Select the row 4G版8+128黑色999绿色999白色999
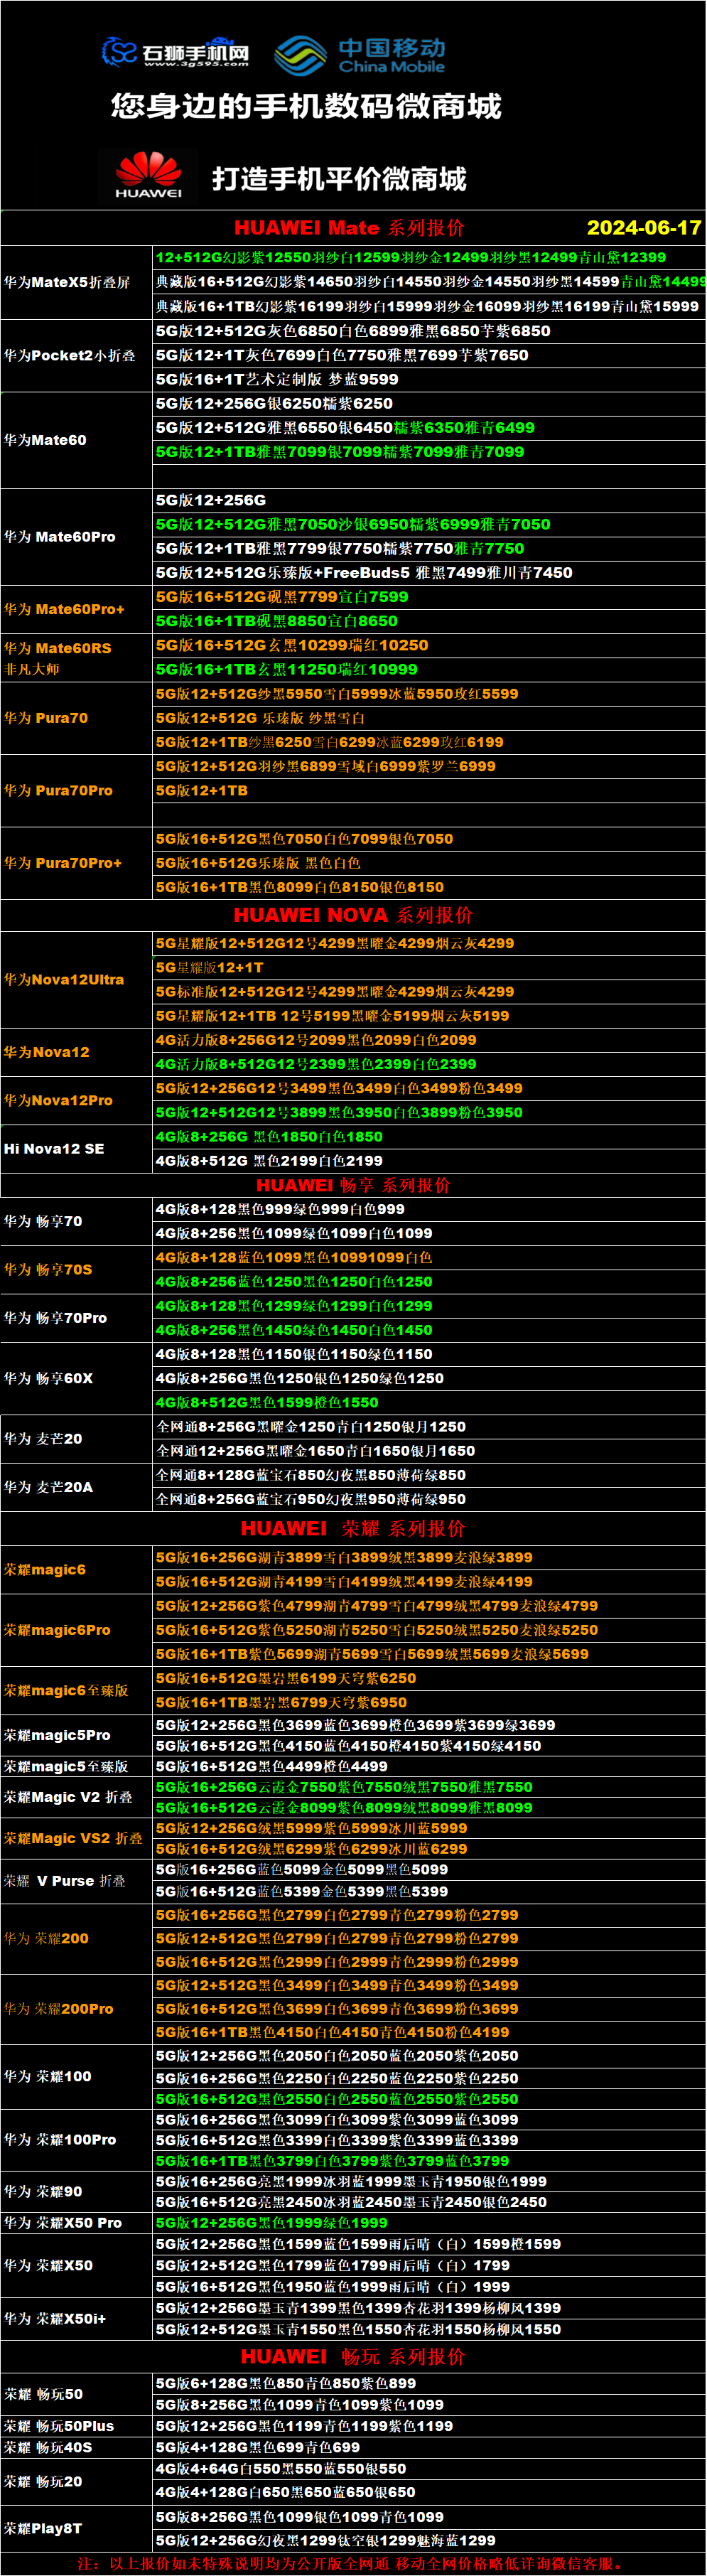The image size is (707, 2576). (430, 1209)
